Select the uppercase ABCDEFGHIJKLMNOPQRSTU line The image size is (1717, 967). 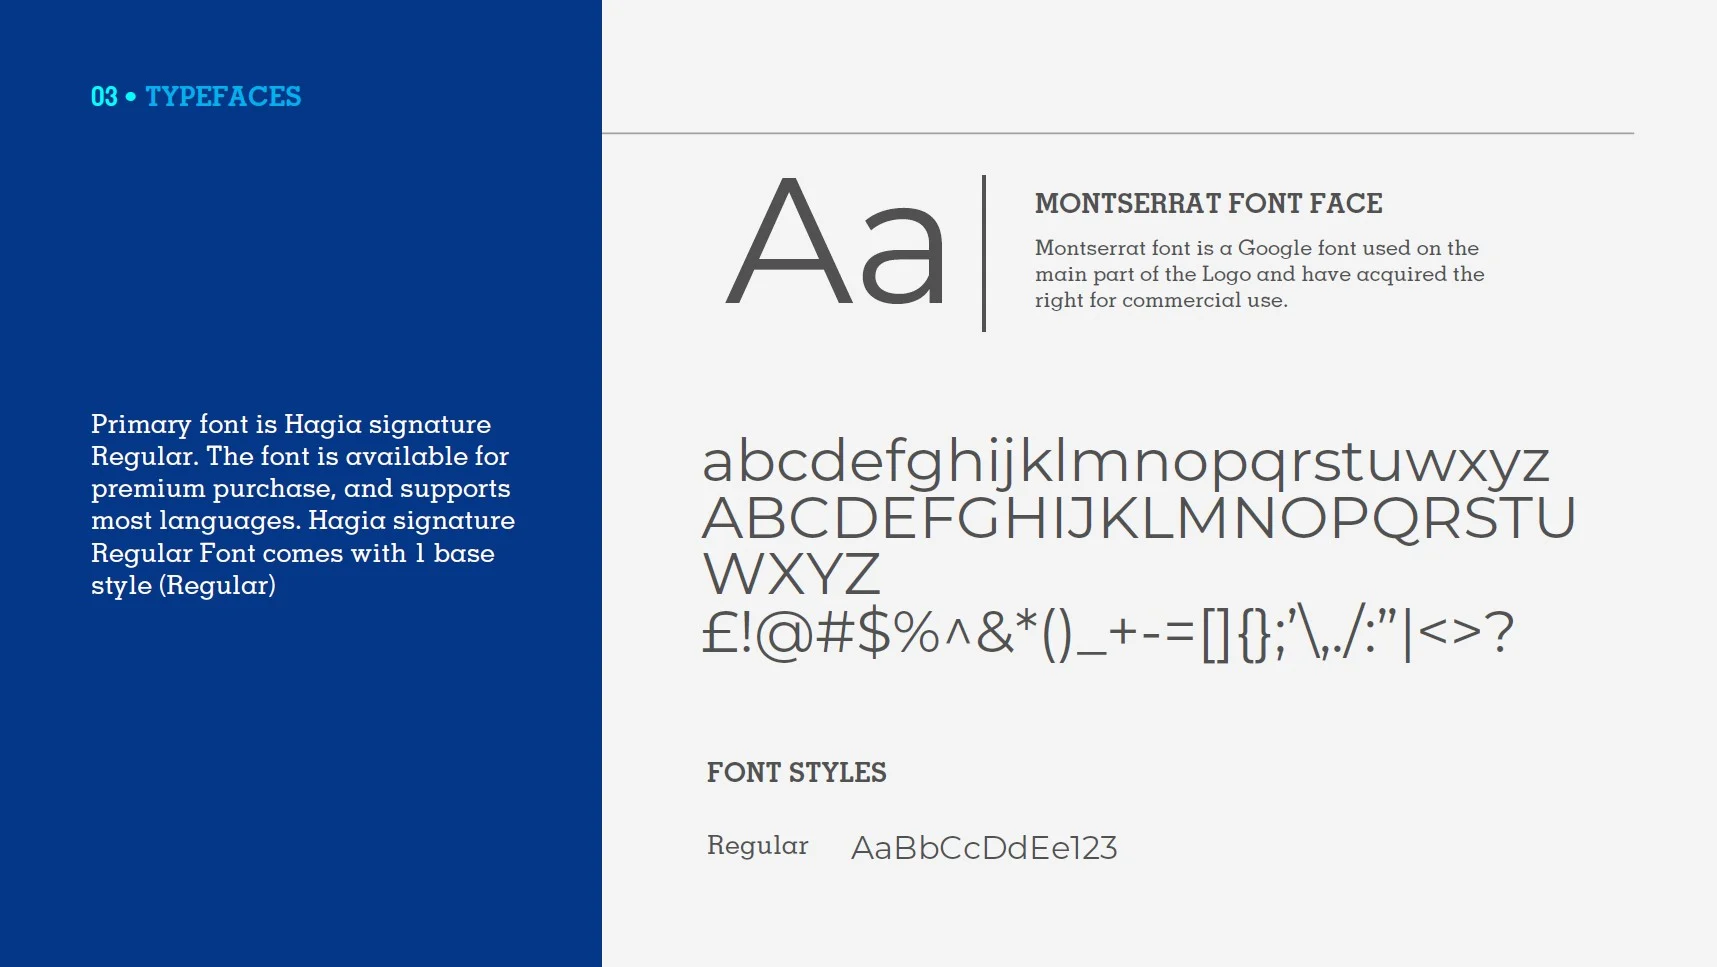click(x=1138, y=519)
